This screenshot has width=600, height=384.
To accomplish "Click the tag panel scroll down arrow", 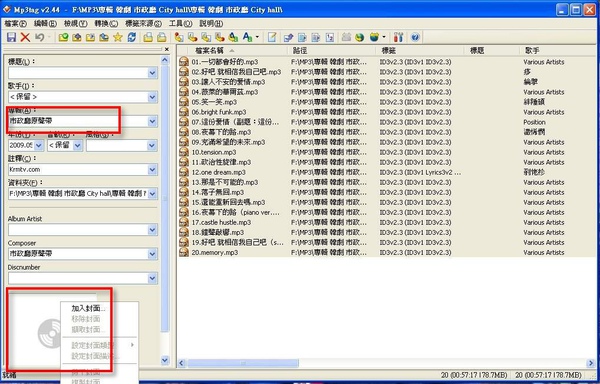I will pyautogui.click(x=165, y=360).
